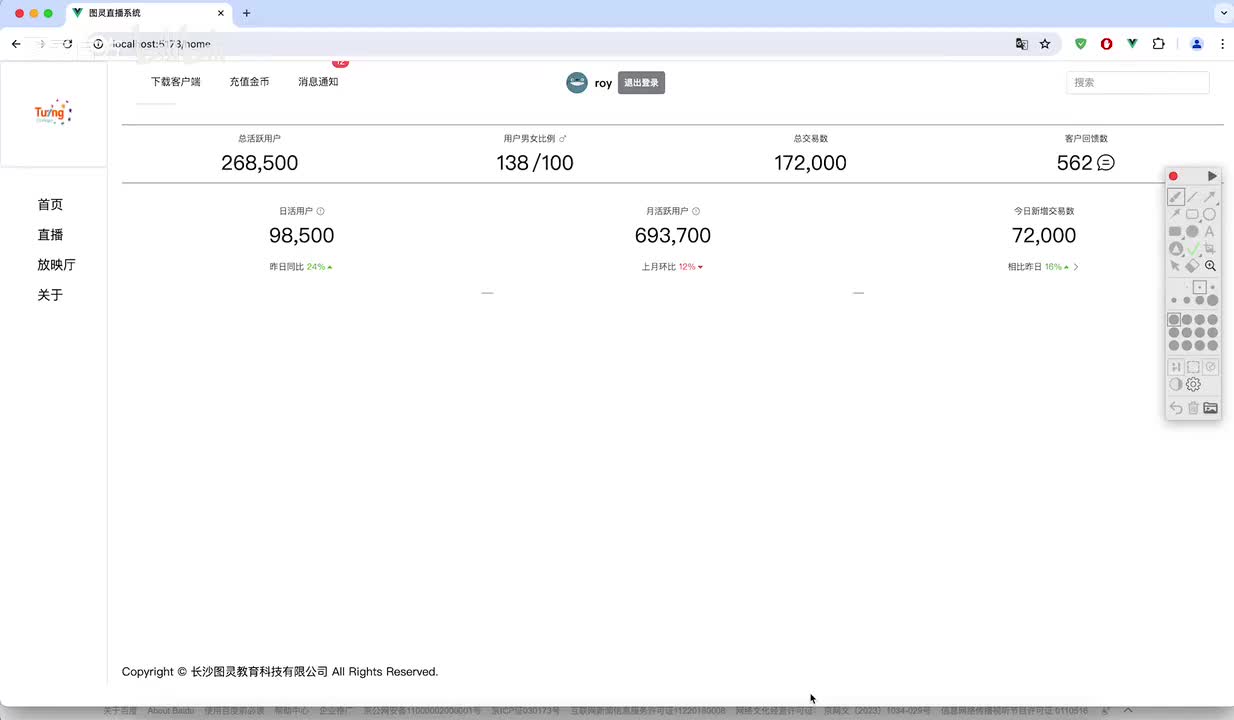Click the 98,500 daily users value
Screen dimensions: 1234x720
(302, 236)
